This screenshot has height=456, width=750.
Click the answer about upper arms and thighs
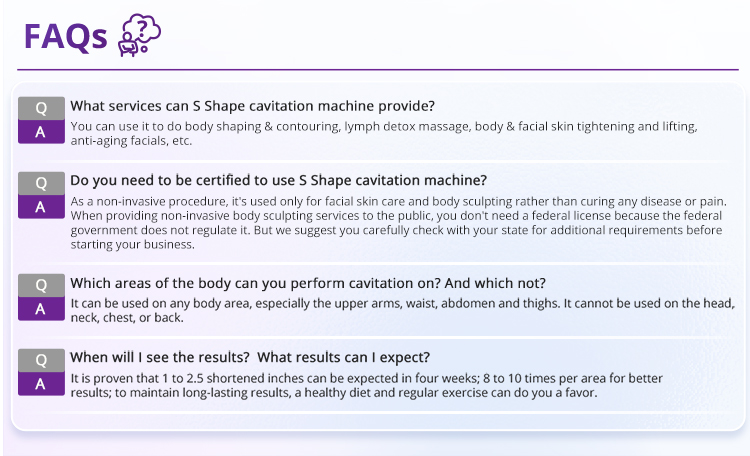pyautogui.click(x=403, y=311)
